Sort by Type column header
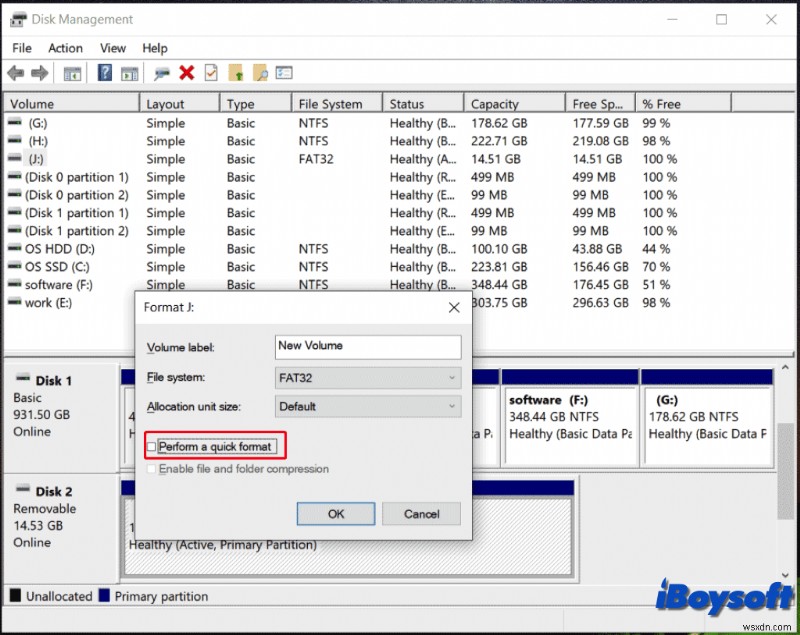The image size is (800, 635). [x=256, y=104]
